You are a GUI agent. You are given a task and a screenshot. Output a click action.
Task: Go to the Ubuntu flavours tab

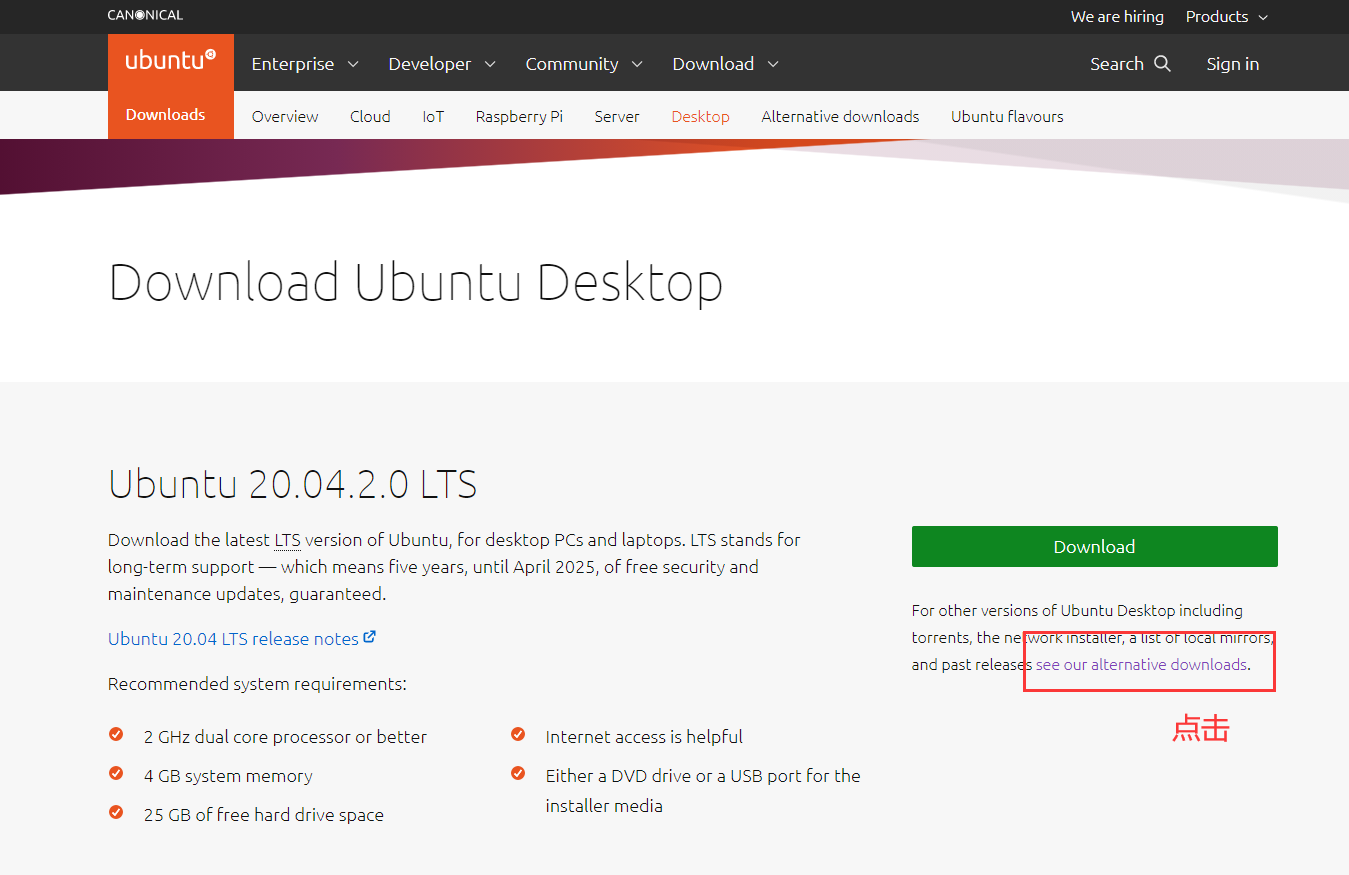tap(1007, 116)
